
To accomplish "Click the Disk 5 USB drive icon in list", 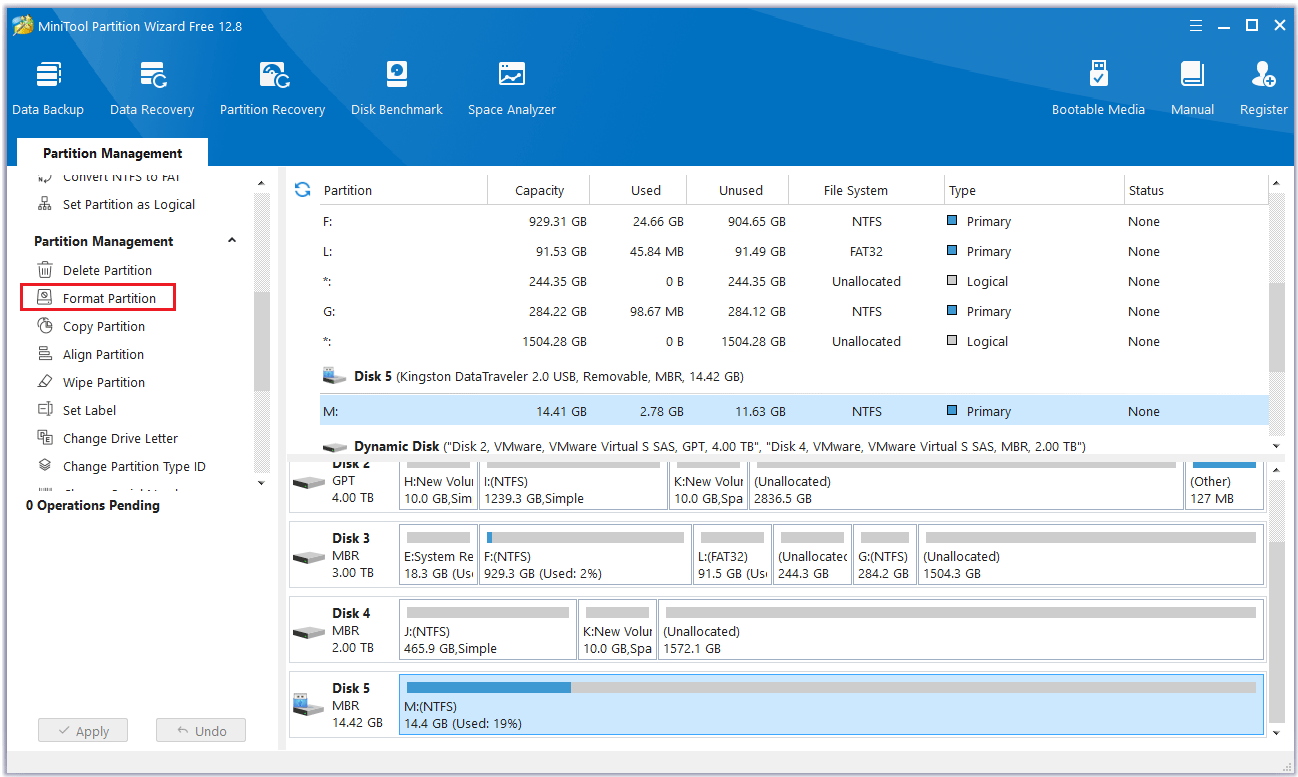I will point(334,376).
